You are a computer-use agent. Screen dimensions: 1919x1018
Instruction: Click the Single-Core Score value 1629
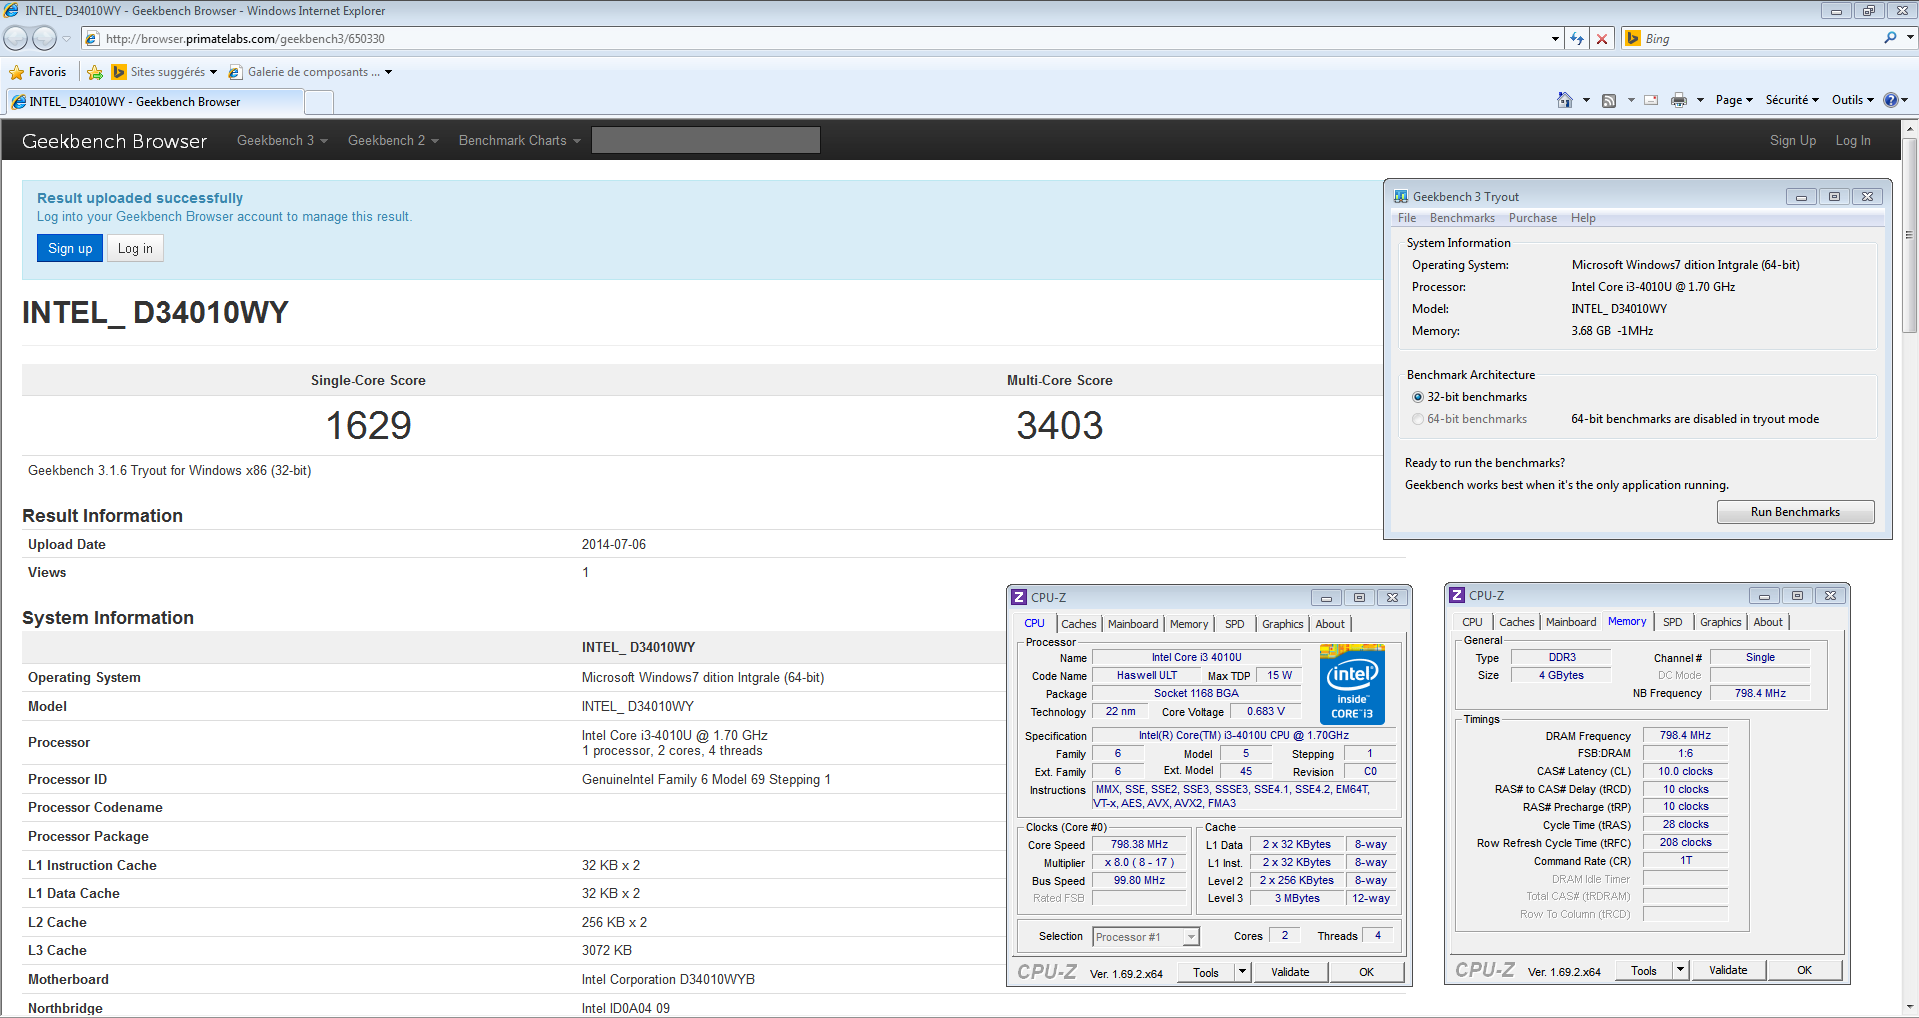pyautogui.click(x=368, y=426)
